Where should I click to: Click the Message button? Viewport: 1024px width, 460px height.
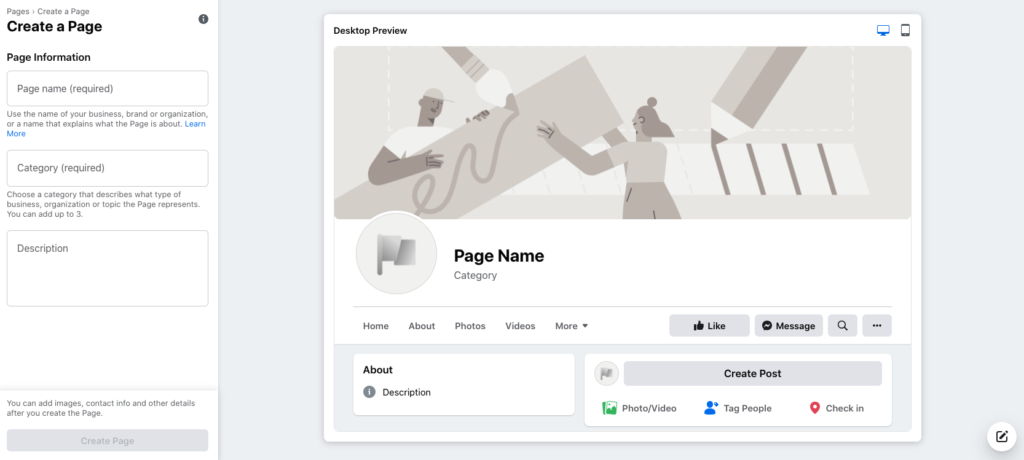click(788, 326)
